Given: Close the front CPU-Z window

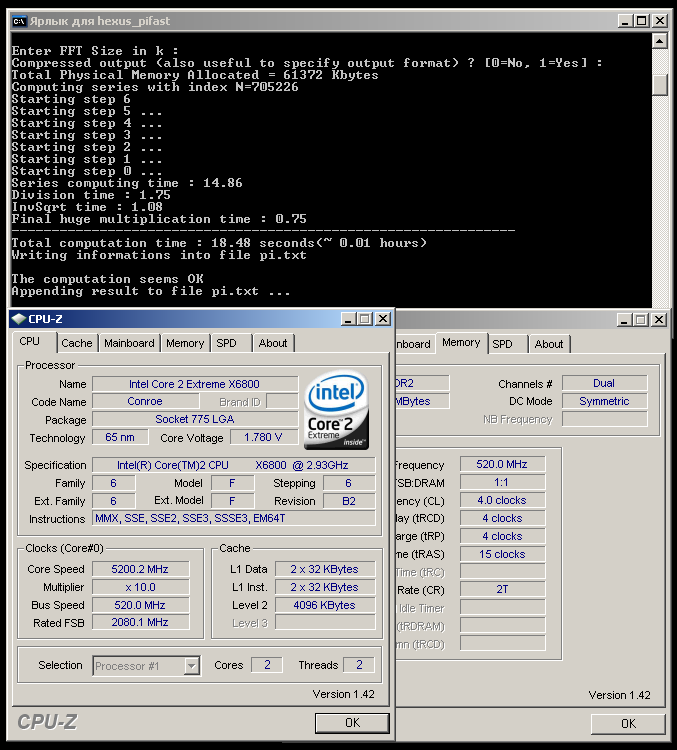Looking at the screenshot, I should click(x=383, y=319).
